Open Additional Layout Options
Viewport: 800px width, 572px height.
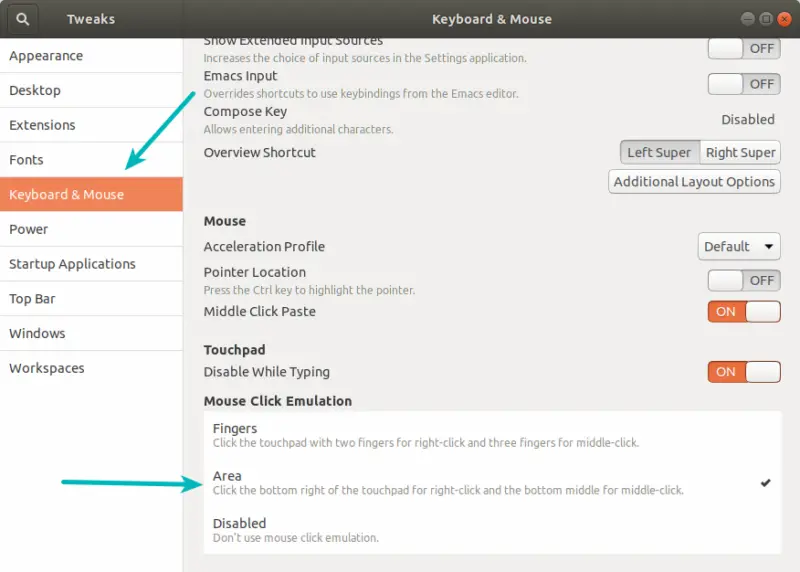694,182
